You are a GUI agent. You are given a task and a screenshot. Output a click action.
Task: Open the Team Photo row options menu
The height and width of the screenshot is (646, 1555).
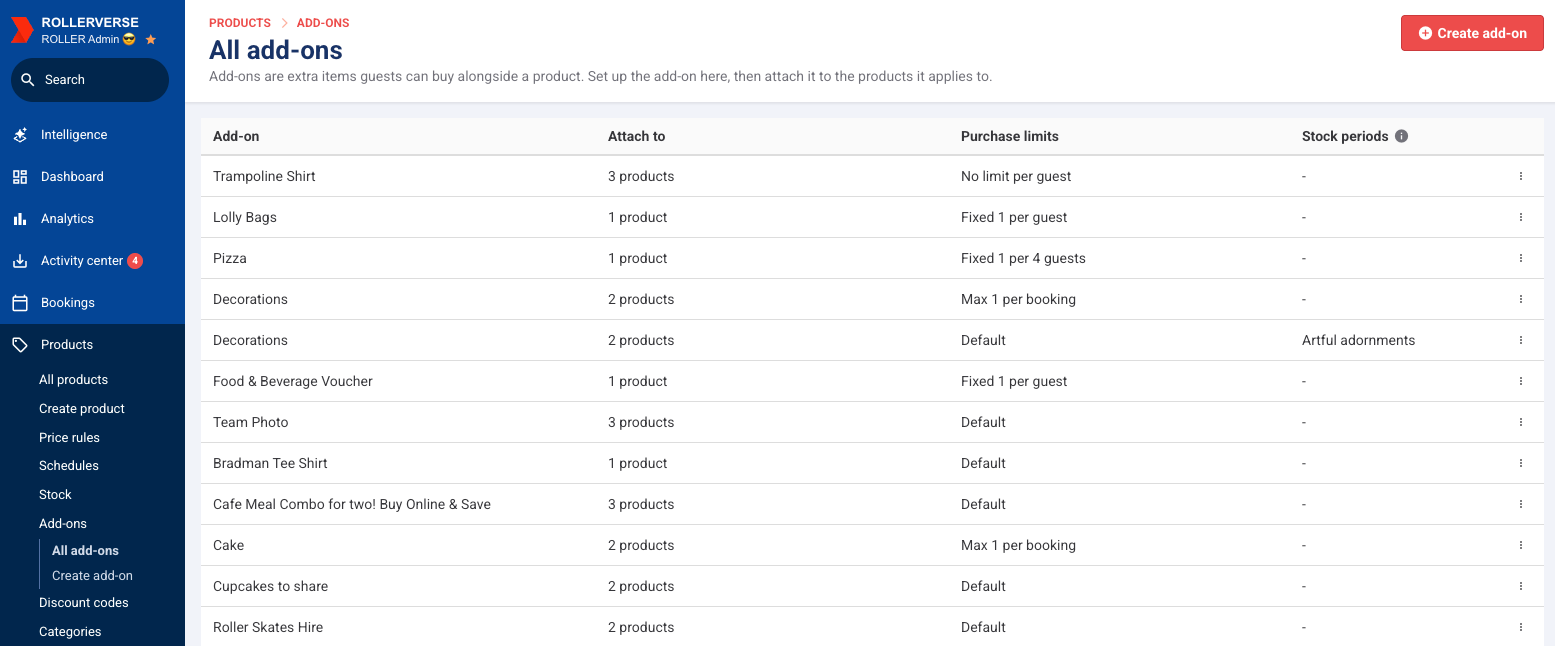point(1521,422)
